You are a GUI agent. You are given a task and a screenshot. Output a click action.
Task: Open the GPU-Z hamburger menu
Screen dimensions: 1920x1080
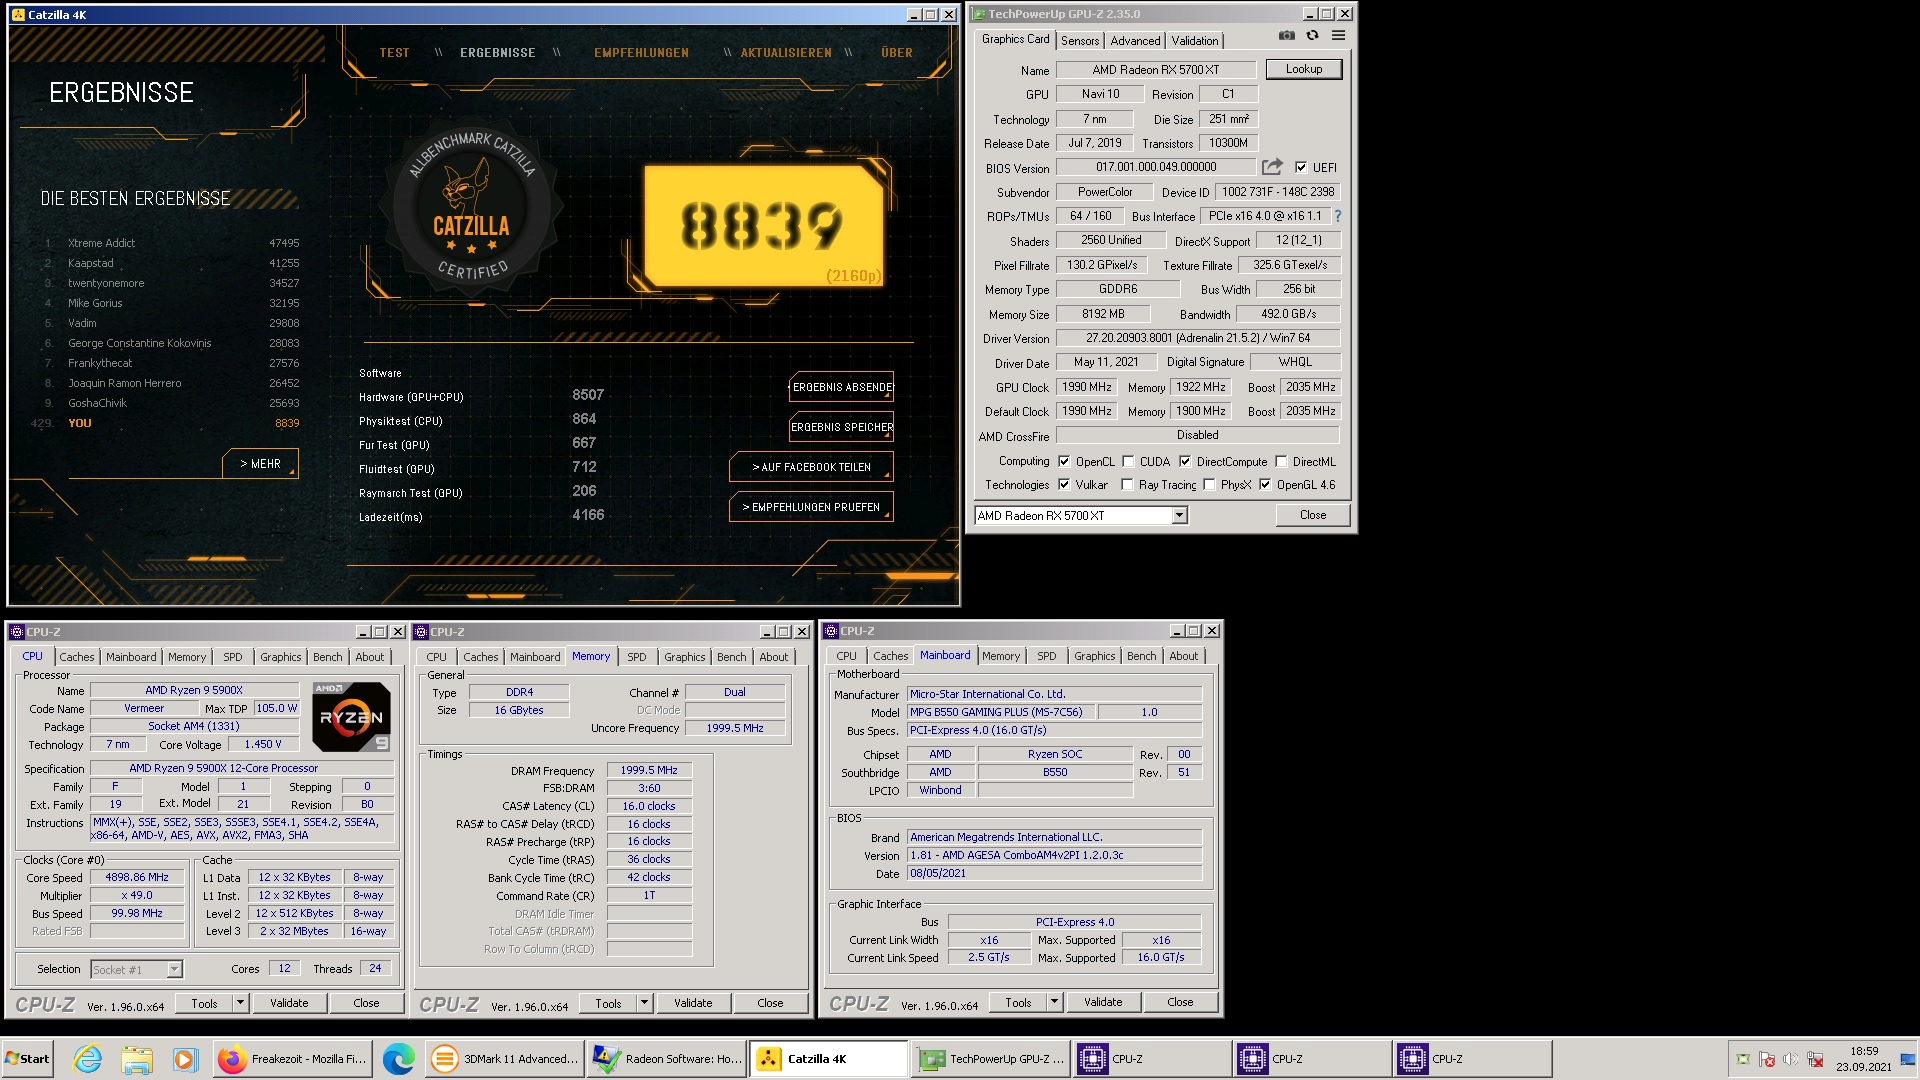1338,36
